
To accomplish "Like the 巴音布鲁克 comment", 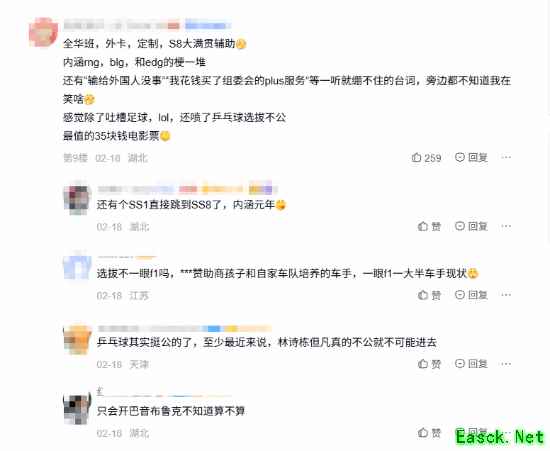I will (429, 432).
